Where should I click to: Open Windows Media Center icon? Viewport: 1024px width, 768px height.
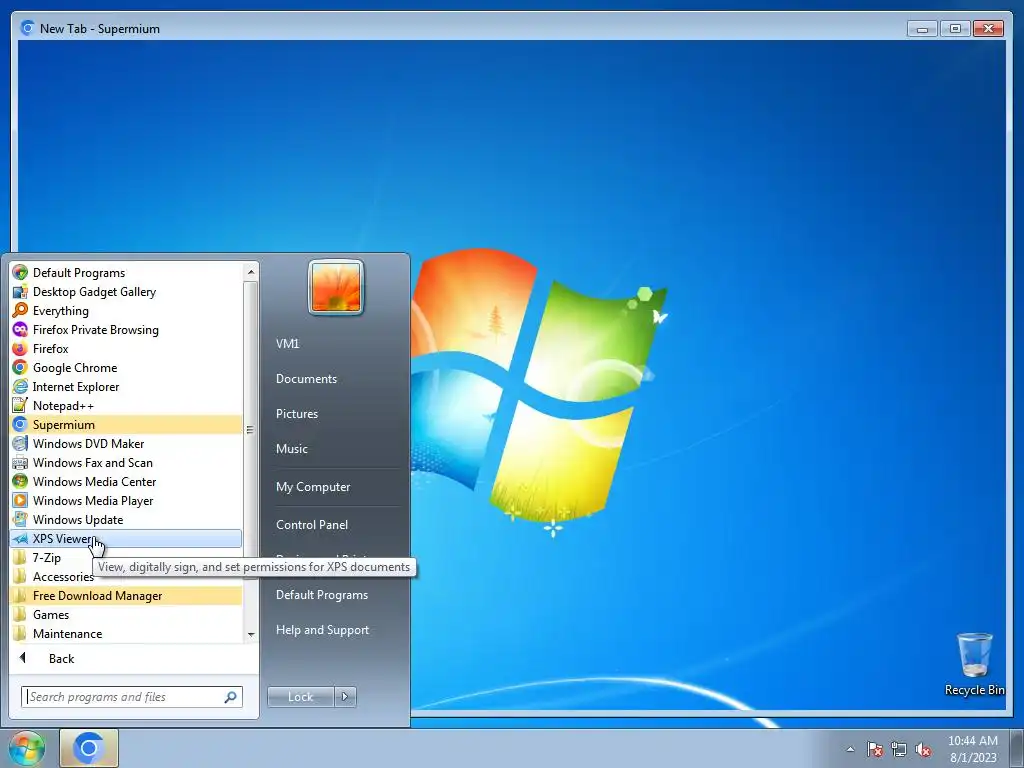click(x=20, y=481)
